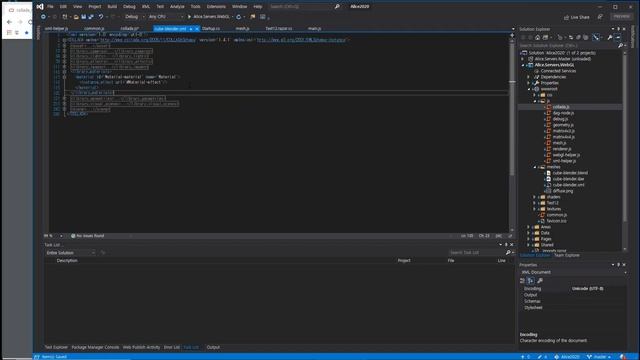This screenshot has height=360, width=640.
Task: Click the Live Share button
Action: click(576, 17)
